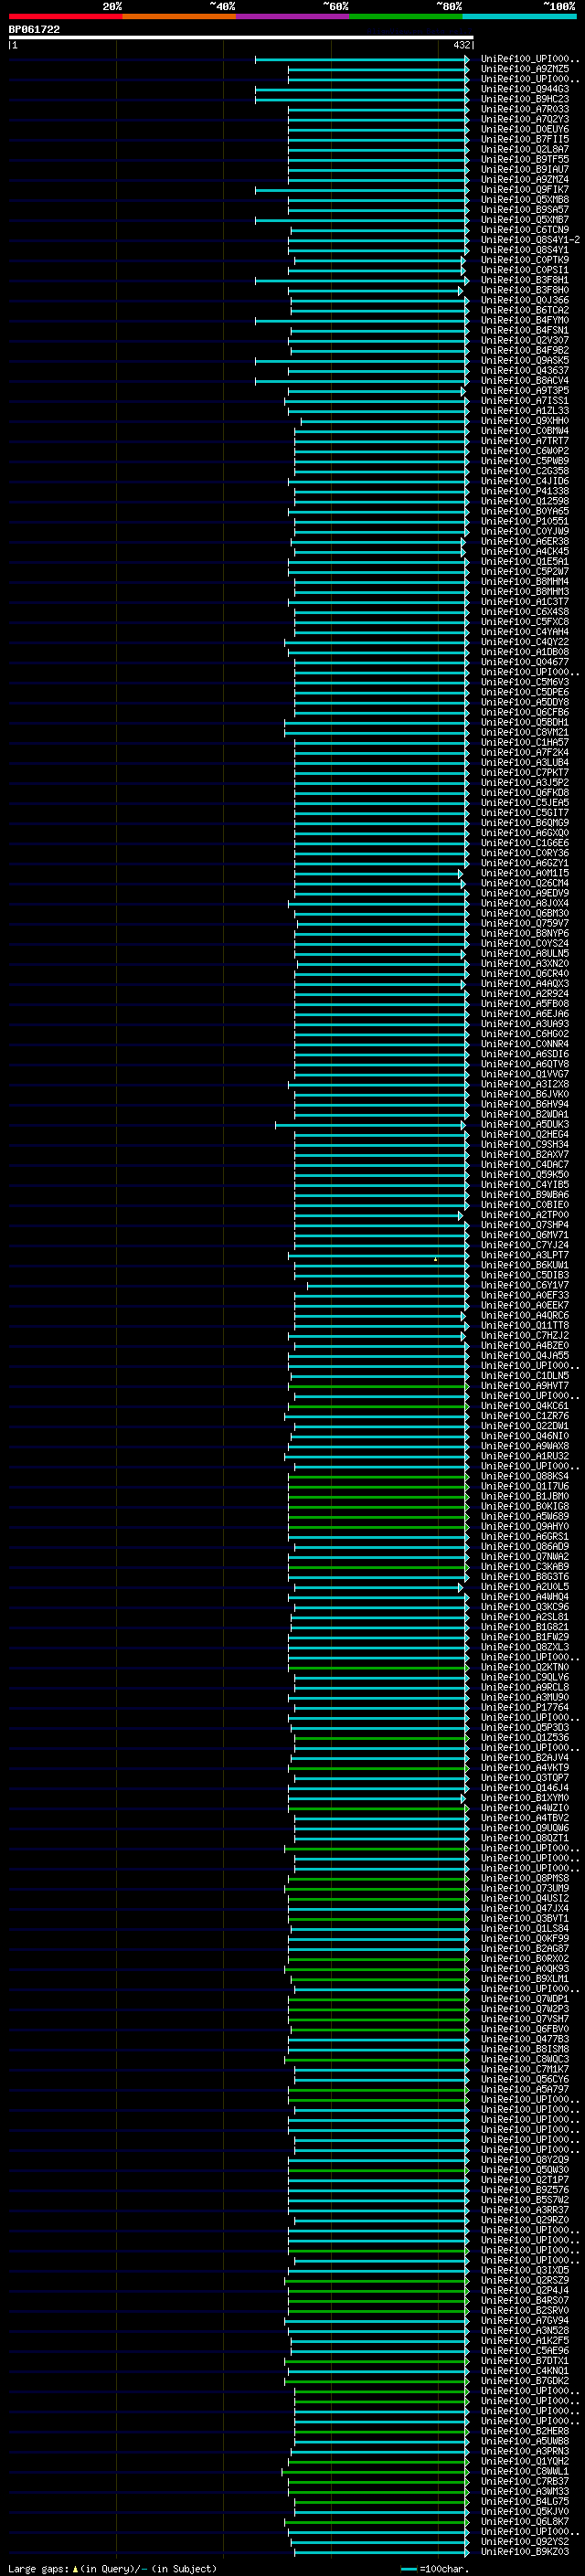The width and height of the screenshot is (585, 2576).
Task: Click the UniRef100_Q04677 label
Action: click(x=524, y=662)
